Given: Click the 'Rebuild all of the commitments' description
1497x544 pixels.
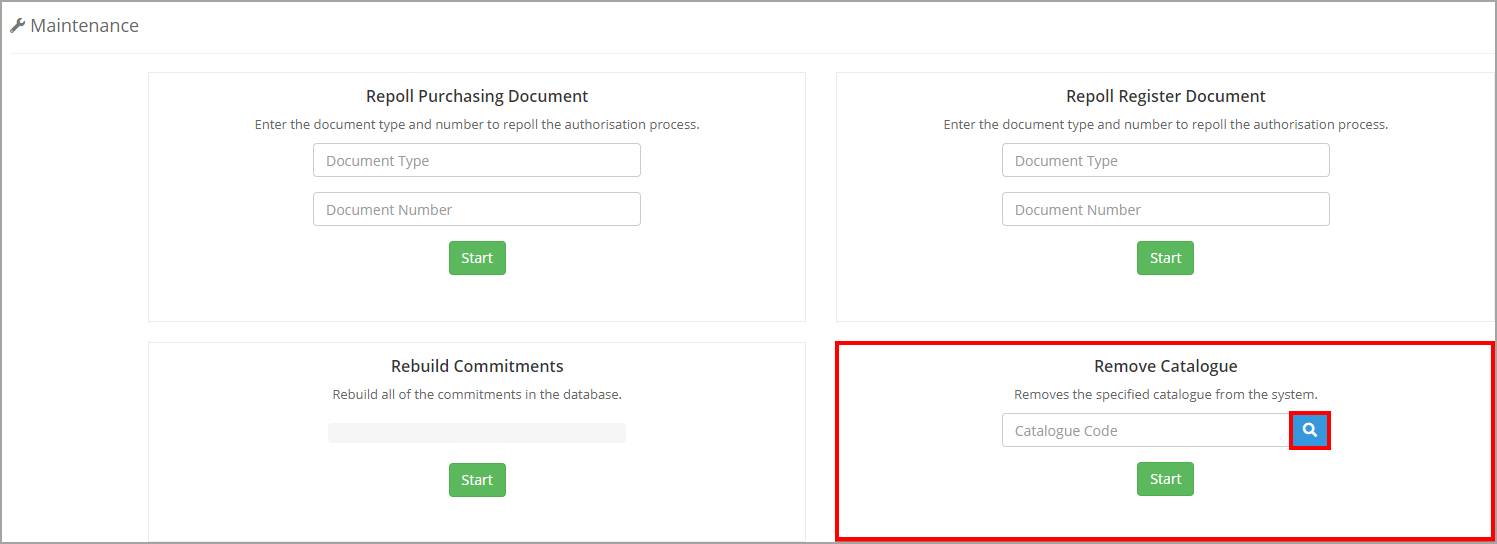Looking at the screenshot, I should pyautogui.click(x=477, y=395).
